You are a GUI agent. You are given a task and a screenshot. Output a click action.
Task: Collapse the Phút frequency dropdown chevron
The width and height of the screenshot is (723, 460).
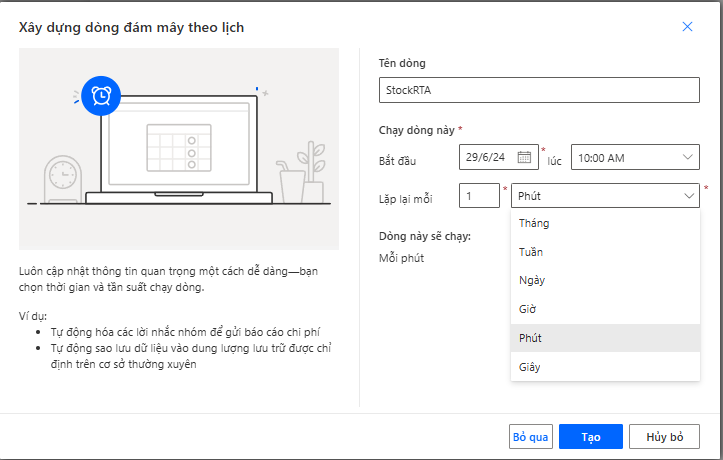[x=689, y=196]
